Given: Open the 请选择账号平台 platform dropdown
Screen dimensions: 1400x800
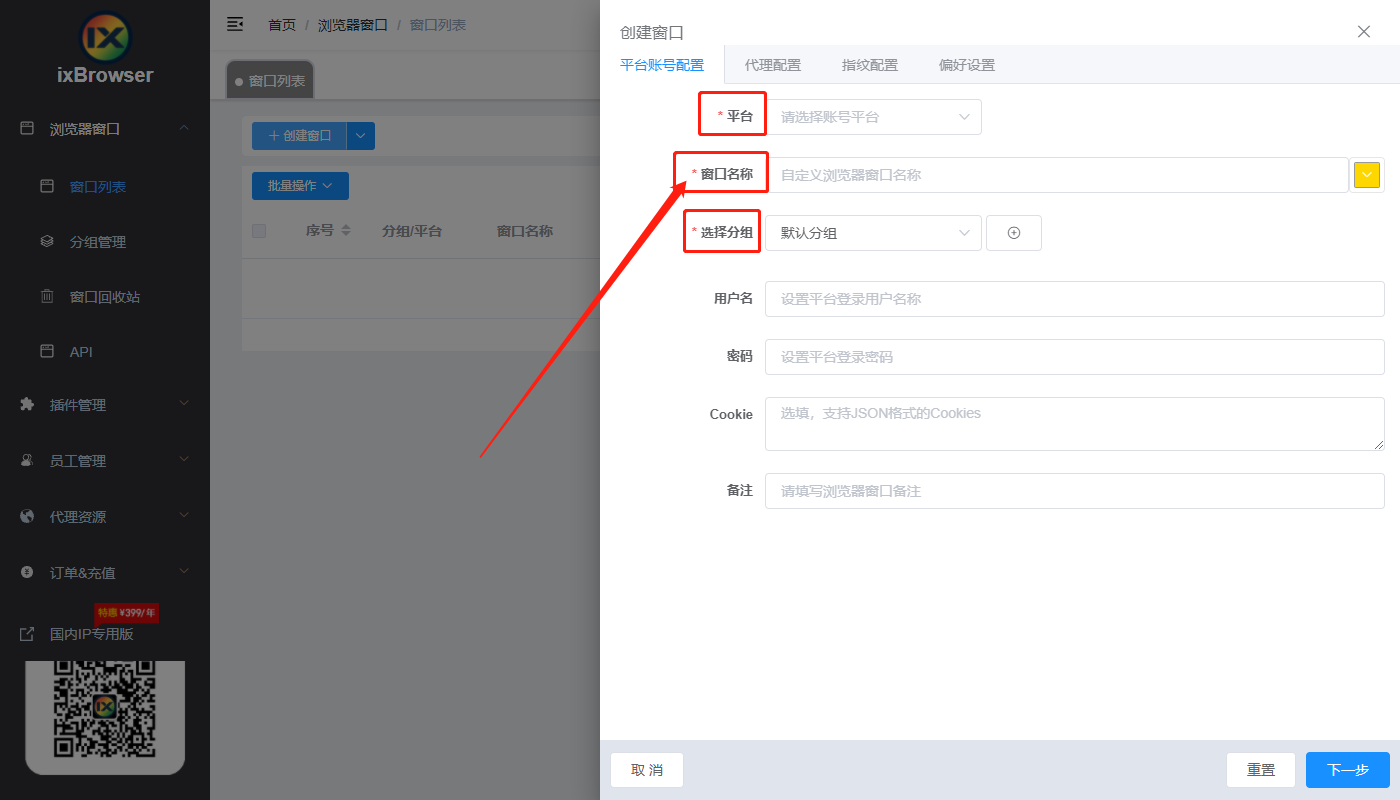Looking at the screenshot, I should pos(872,117).
